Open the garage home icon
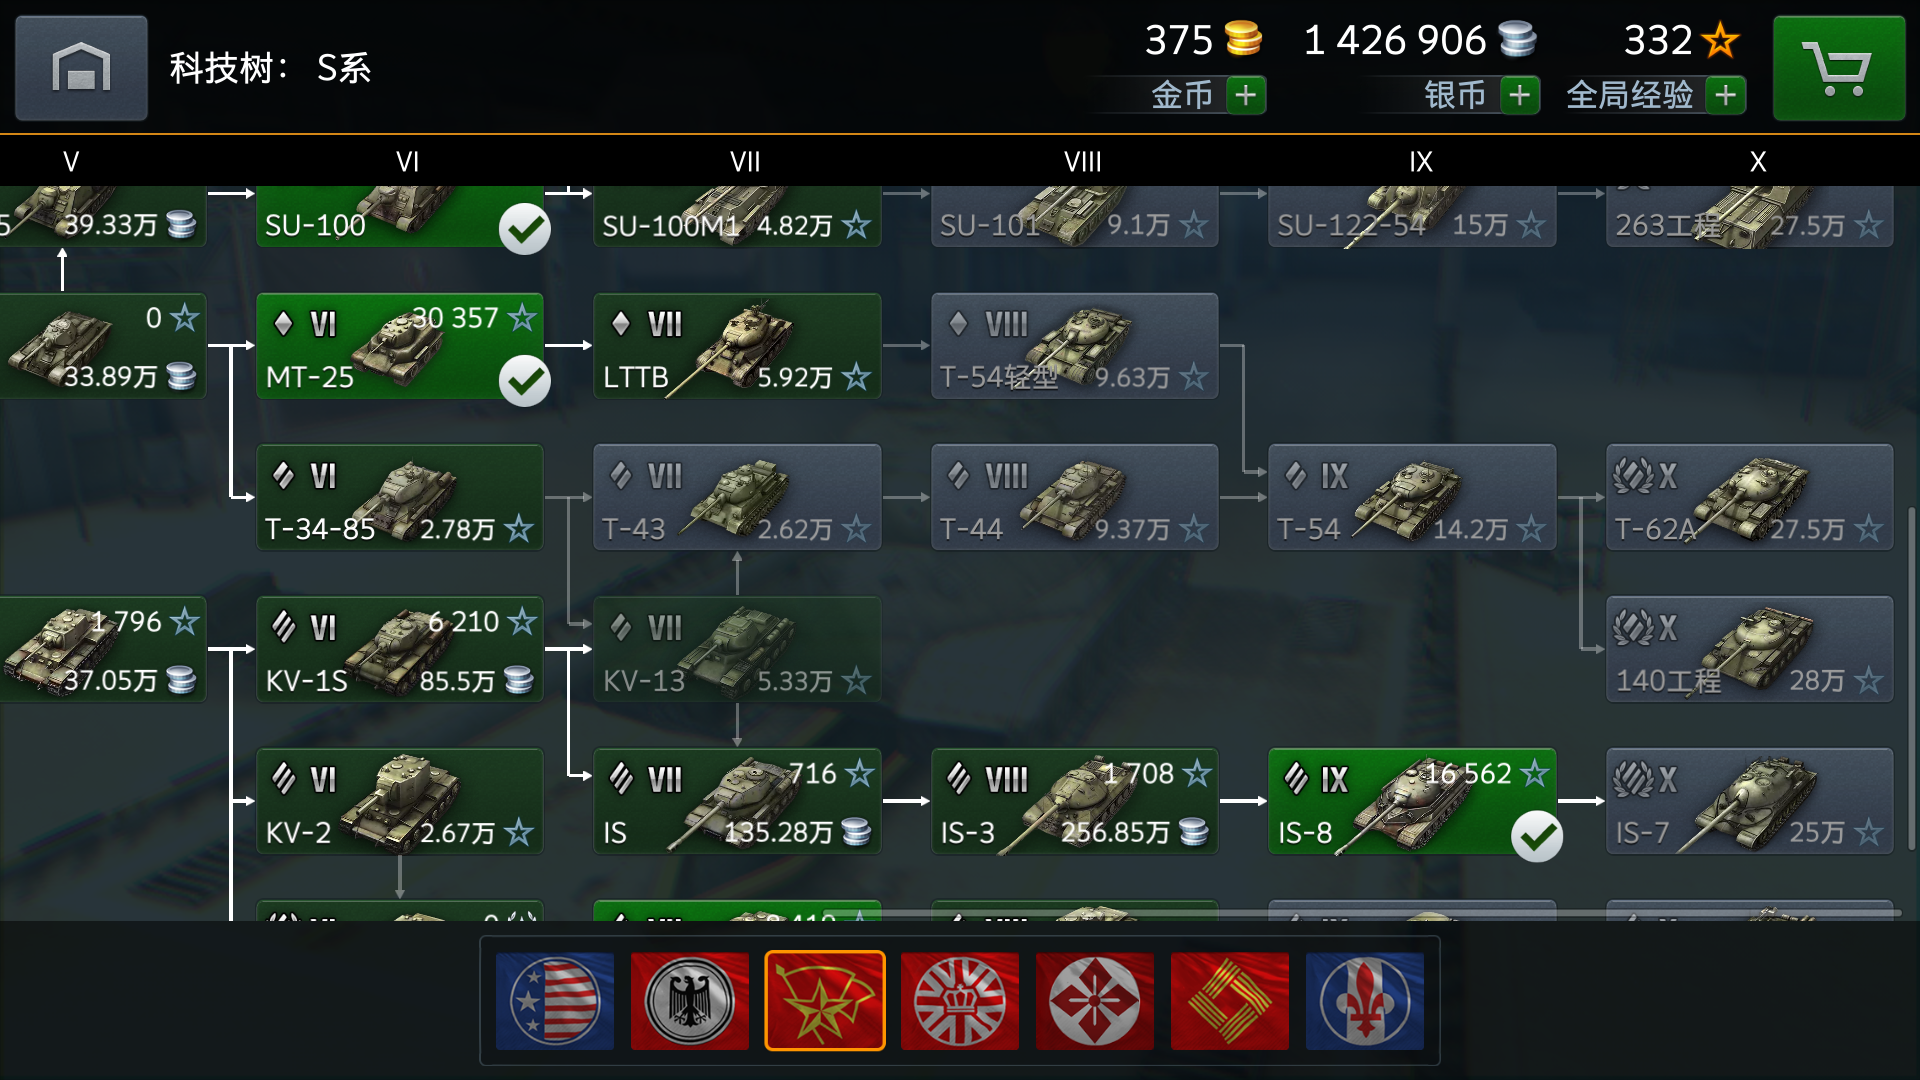This screenshot has width=1920, height=1080. [81, 68]
